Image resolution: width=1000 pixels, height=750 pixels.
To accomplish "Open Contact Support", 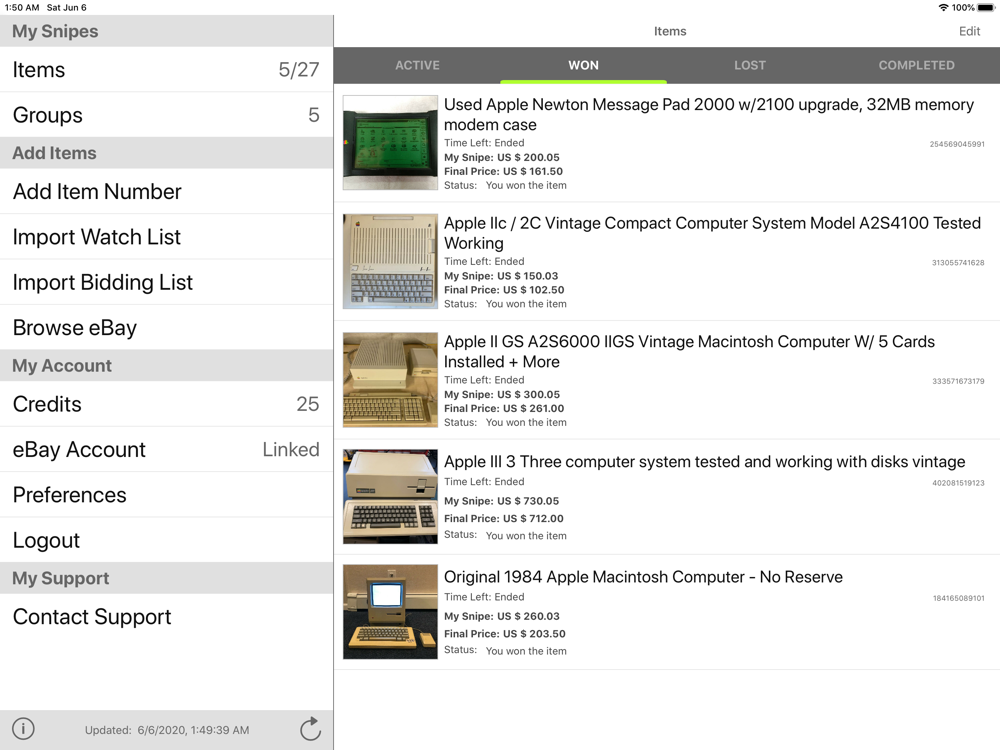I will pyautogui.click(x=166, y=616).
